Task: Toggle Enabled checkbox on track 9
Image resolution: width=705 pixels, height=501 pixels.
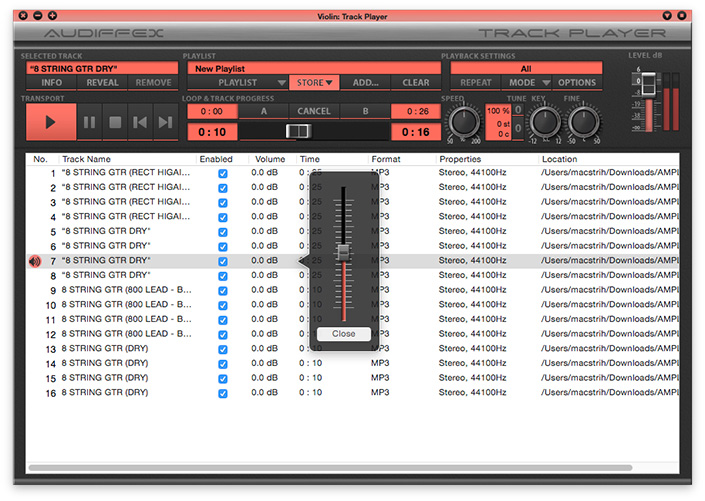Action: [223, 291]
